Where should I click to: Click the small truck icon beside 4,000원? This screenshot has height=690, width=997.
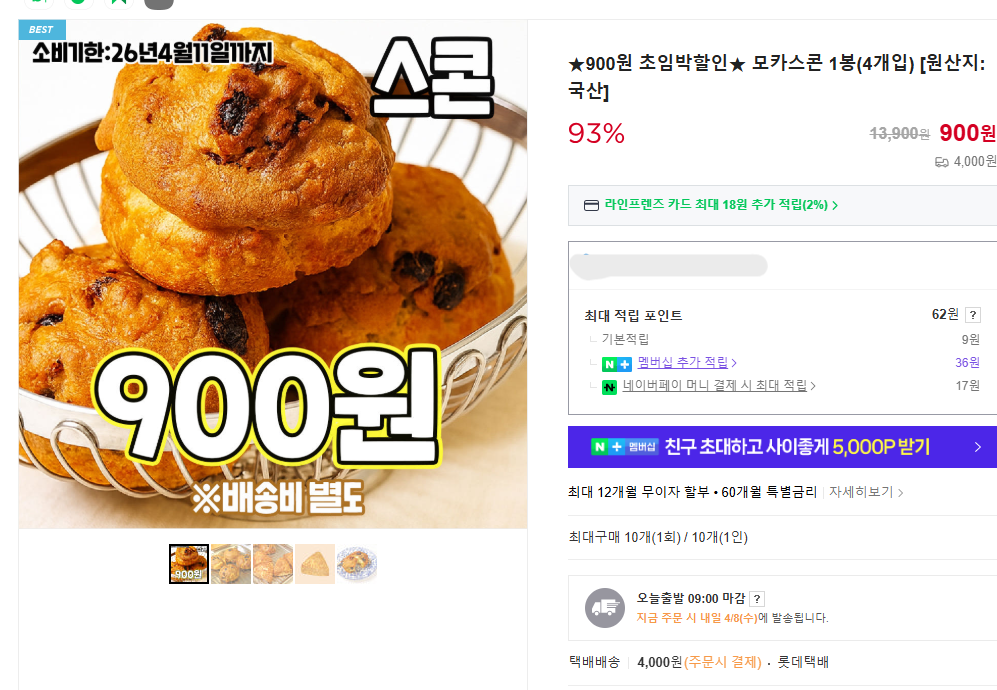[x=941, y=163]
